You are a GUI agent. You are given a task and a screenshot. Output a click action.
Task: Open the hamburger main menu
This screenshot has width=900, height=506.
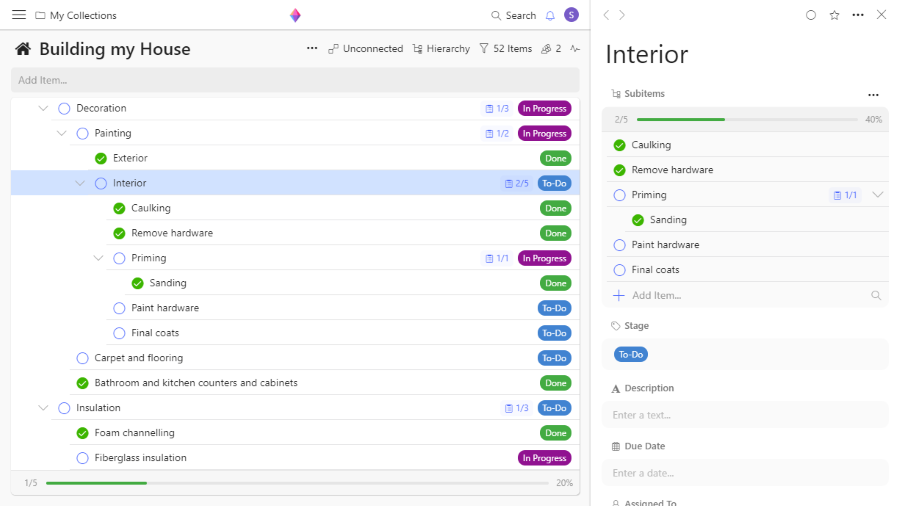pos(19,15)
